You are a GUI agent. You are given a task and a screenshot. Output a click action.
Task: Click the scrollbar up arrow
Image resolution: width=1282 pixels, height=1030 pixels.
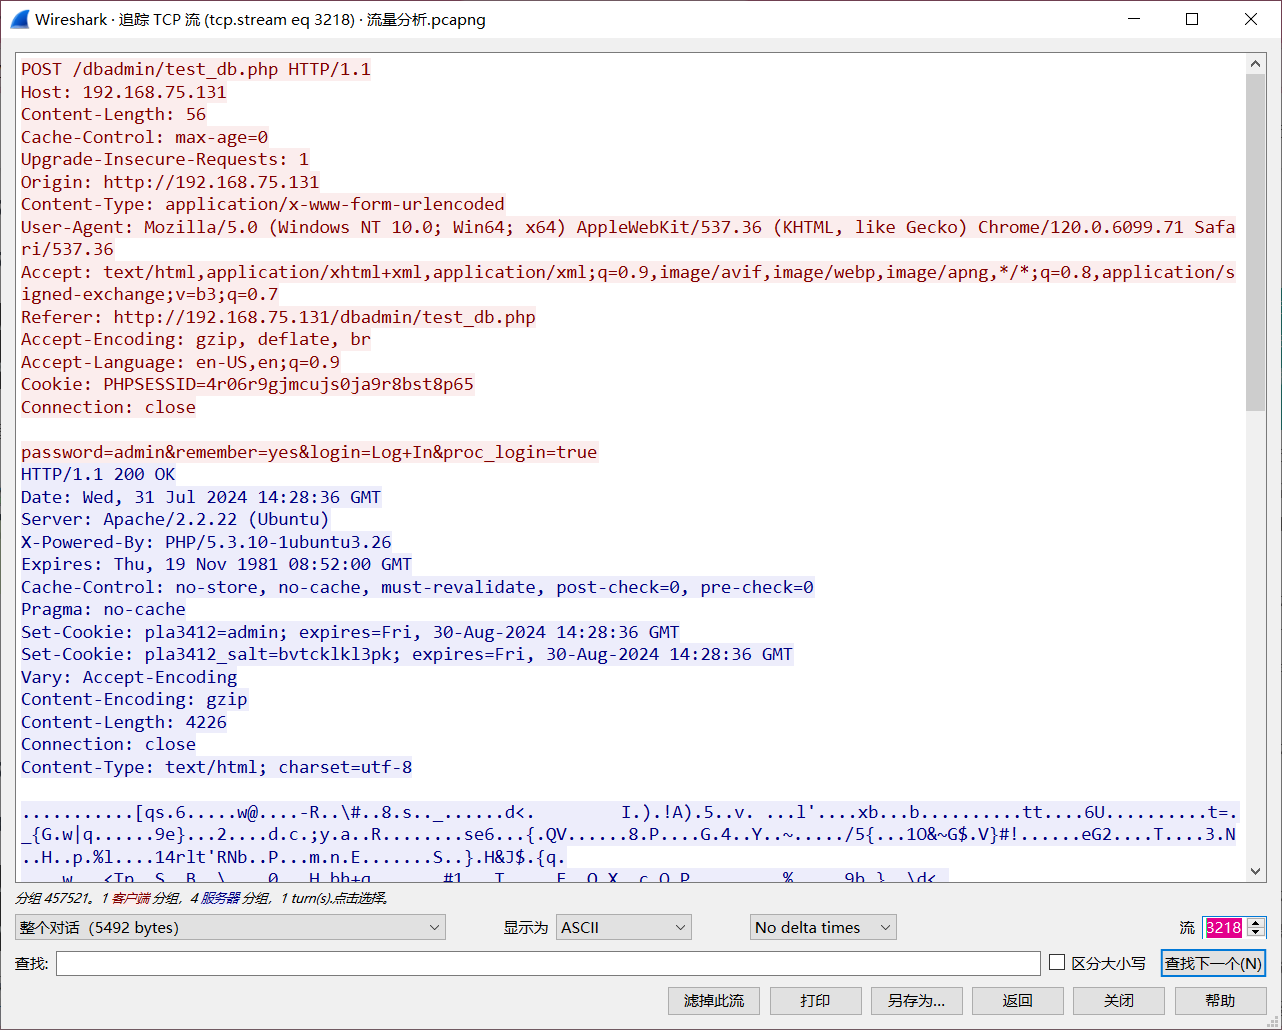pyautogui.click(x=1256, y=64)
